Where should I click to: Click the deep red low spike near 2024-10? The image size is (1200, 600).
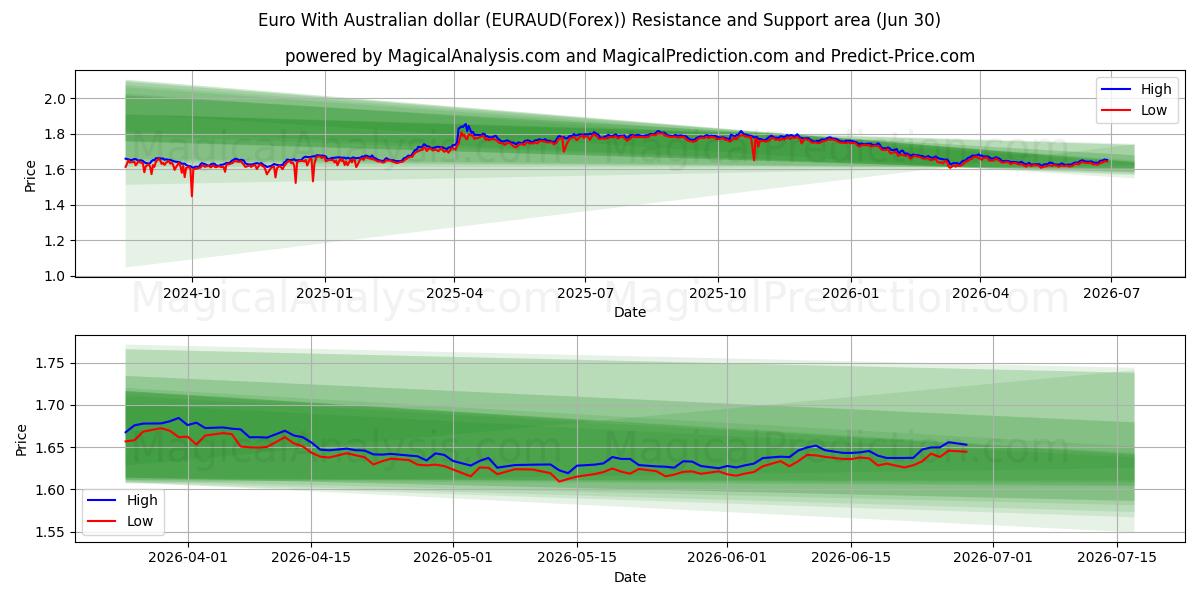192,195
